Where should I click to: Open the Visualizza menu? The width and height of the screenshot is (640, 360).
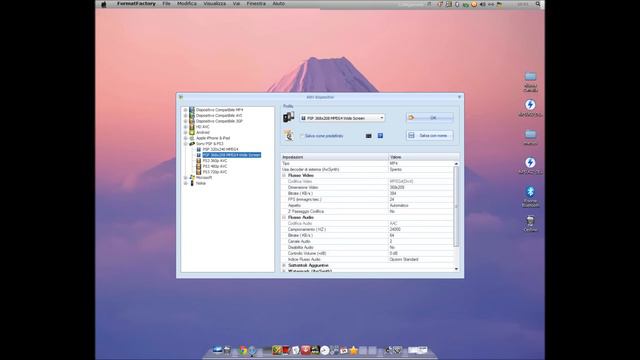215,4
